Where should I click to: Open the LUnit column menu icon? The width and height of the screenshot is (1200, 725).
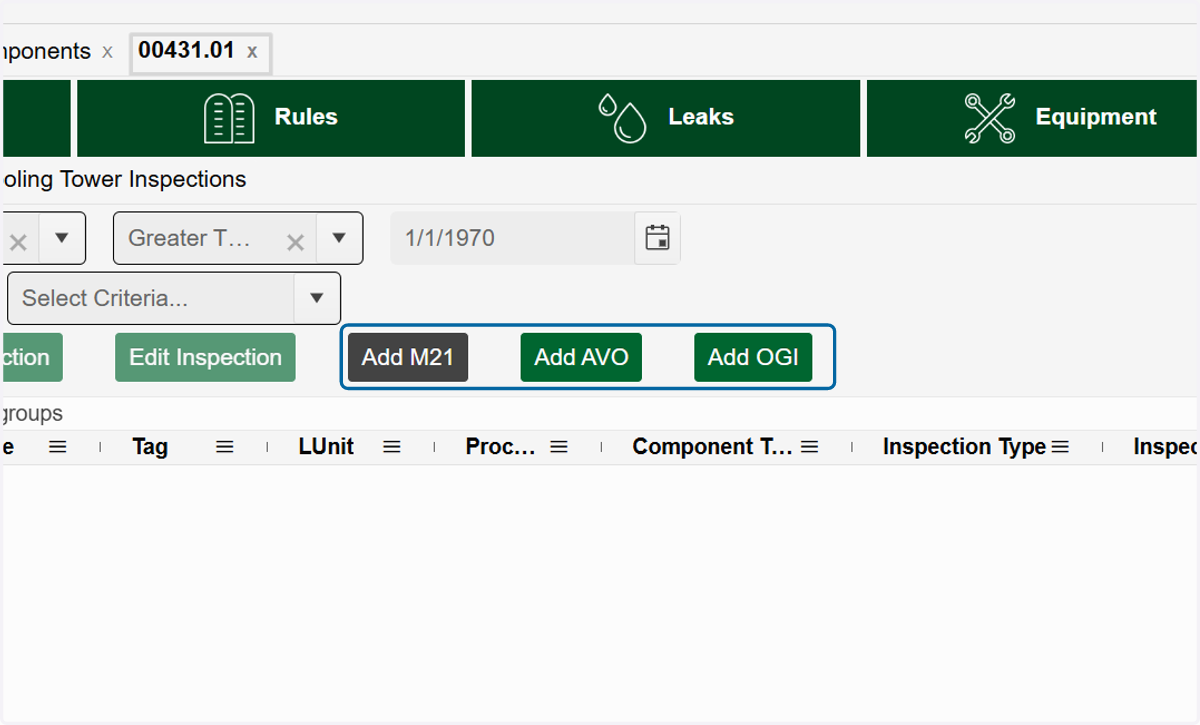click(392, 447)
